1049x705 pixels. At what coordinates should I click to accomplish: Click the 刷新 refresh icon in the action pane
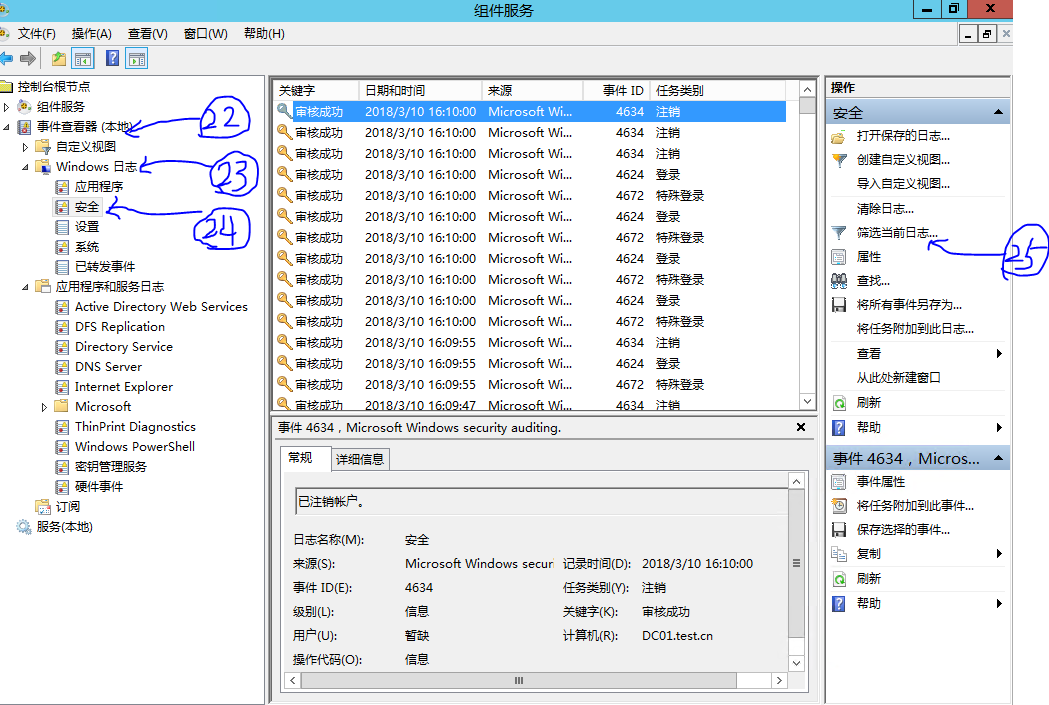coord(838,402)
